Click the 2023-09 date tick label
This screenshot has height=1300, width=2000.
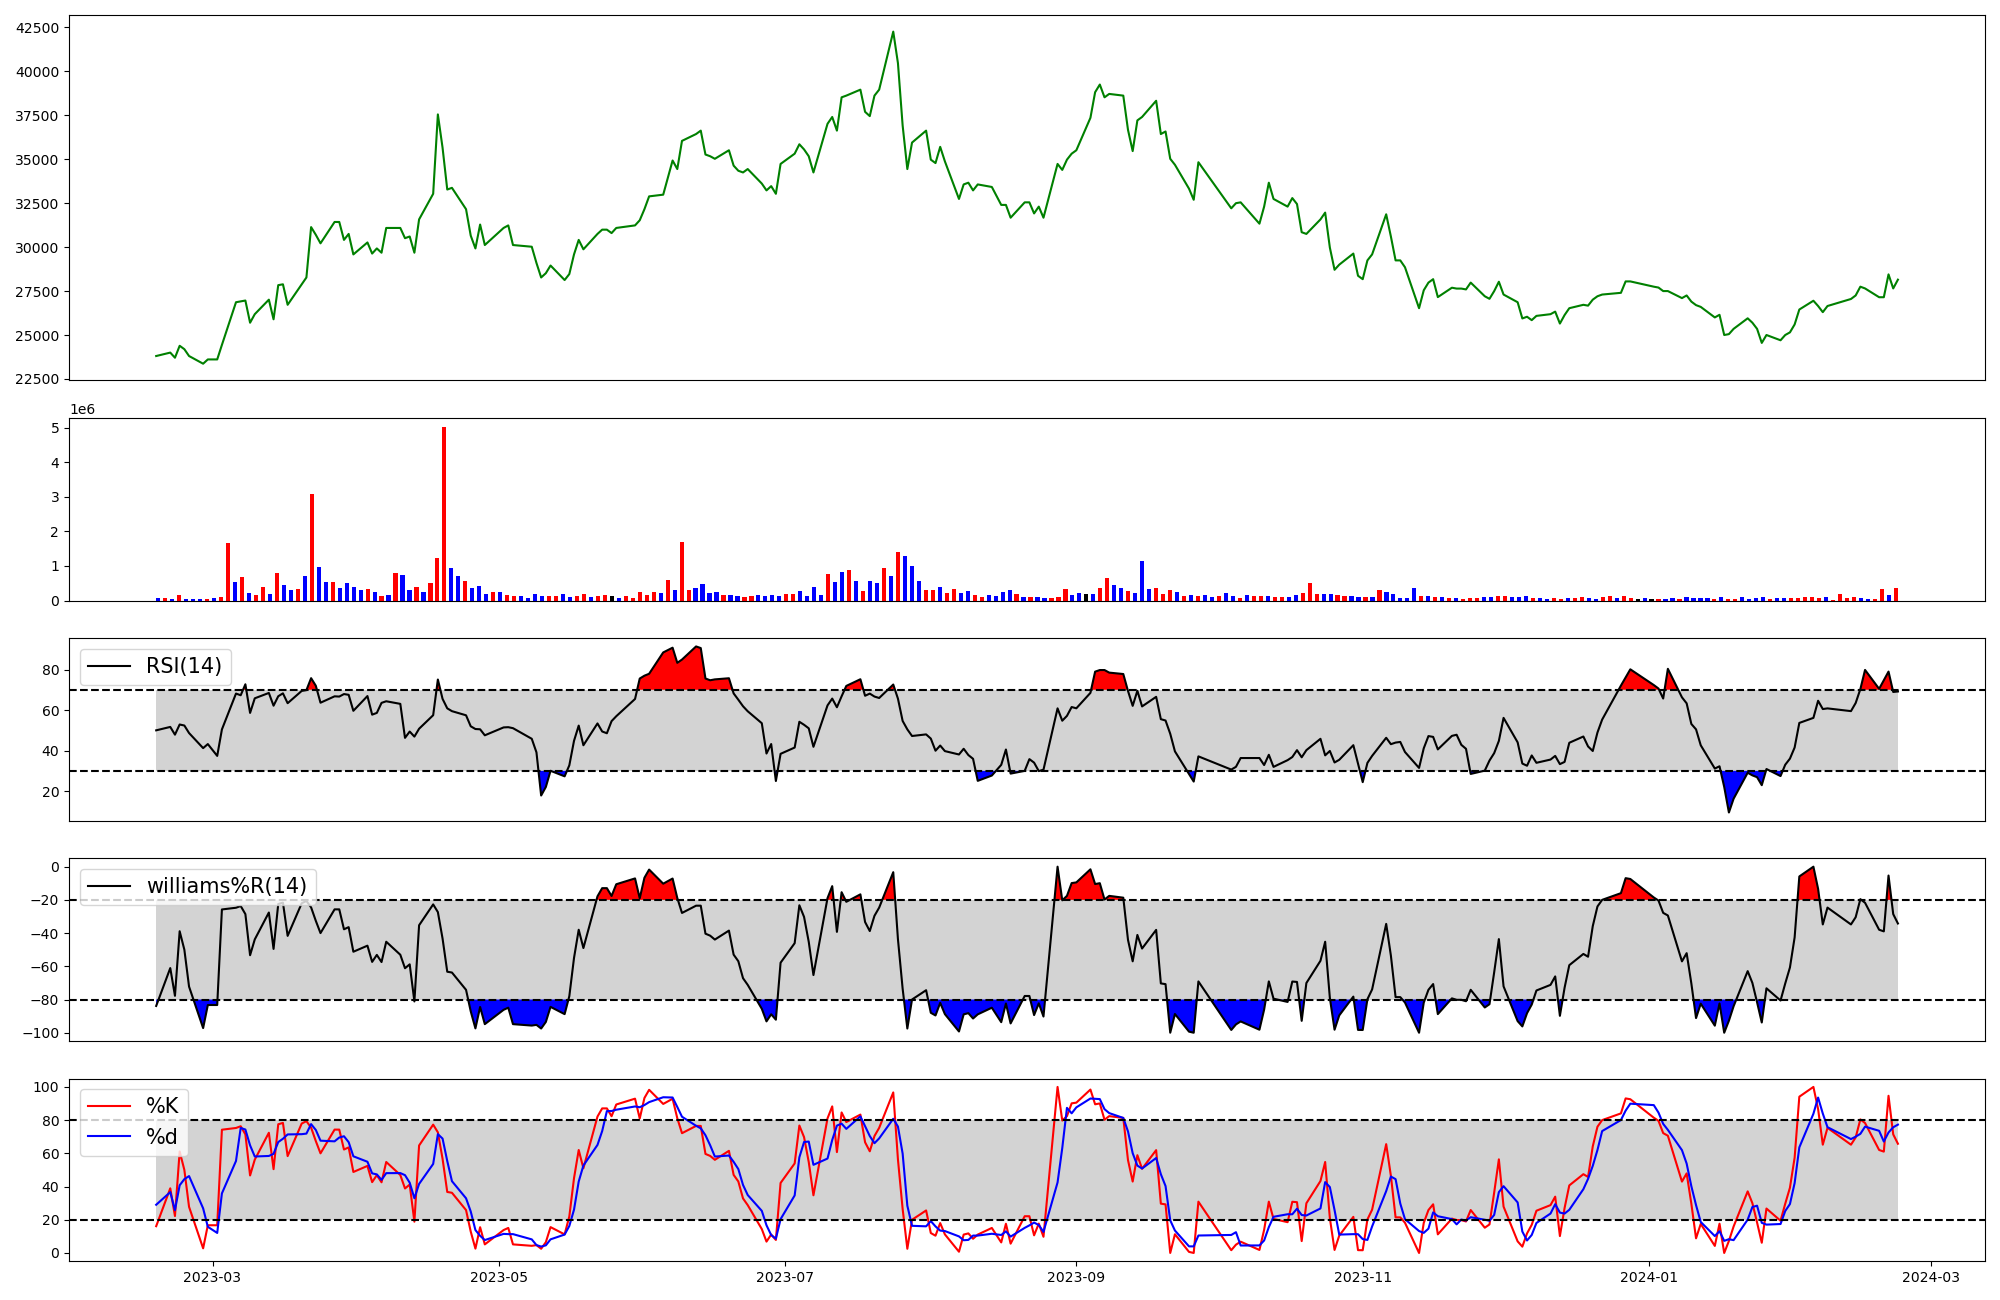click(x=1076, y=1277)
